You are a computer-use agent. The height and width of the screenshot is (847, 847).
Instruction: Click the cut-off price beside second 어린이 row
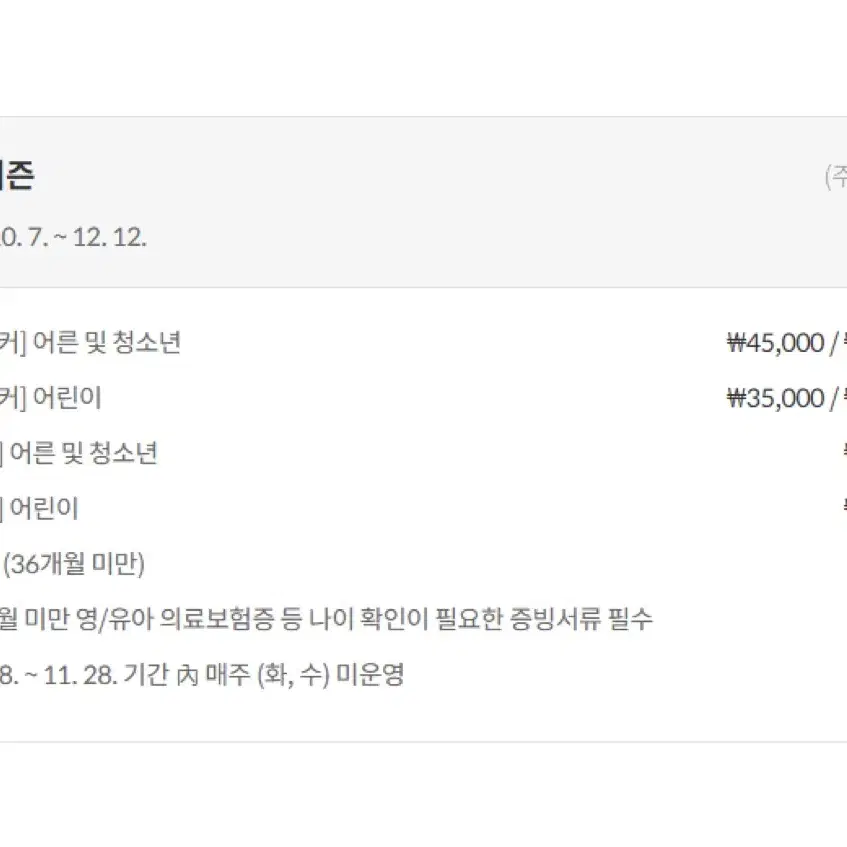coord(844,508)
